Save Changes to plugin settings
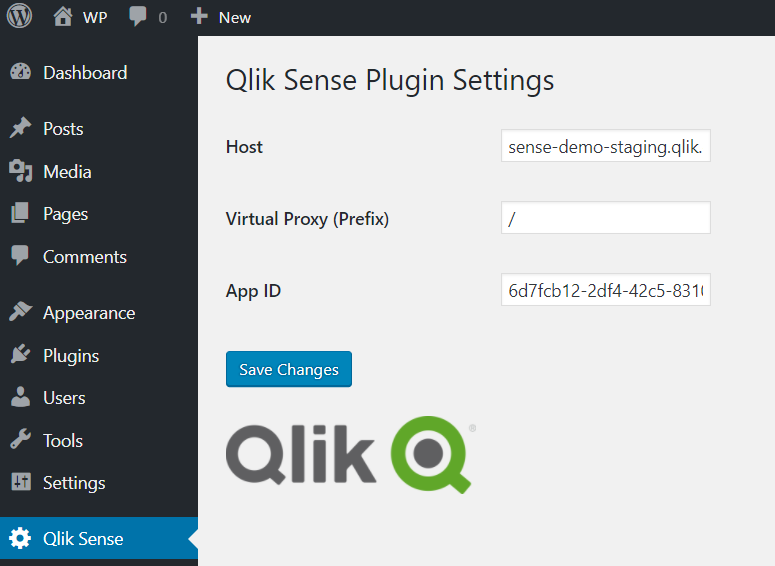This screenshot has width=775, height=566. pos(289,369)
